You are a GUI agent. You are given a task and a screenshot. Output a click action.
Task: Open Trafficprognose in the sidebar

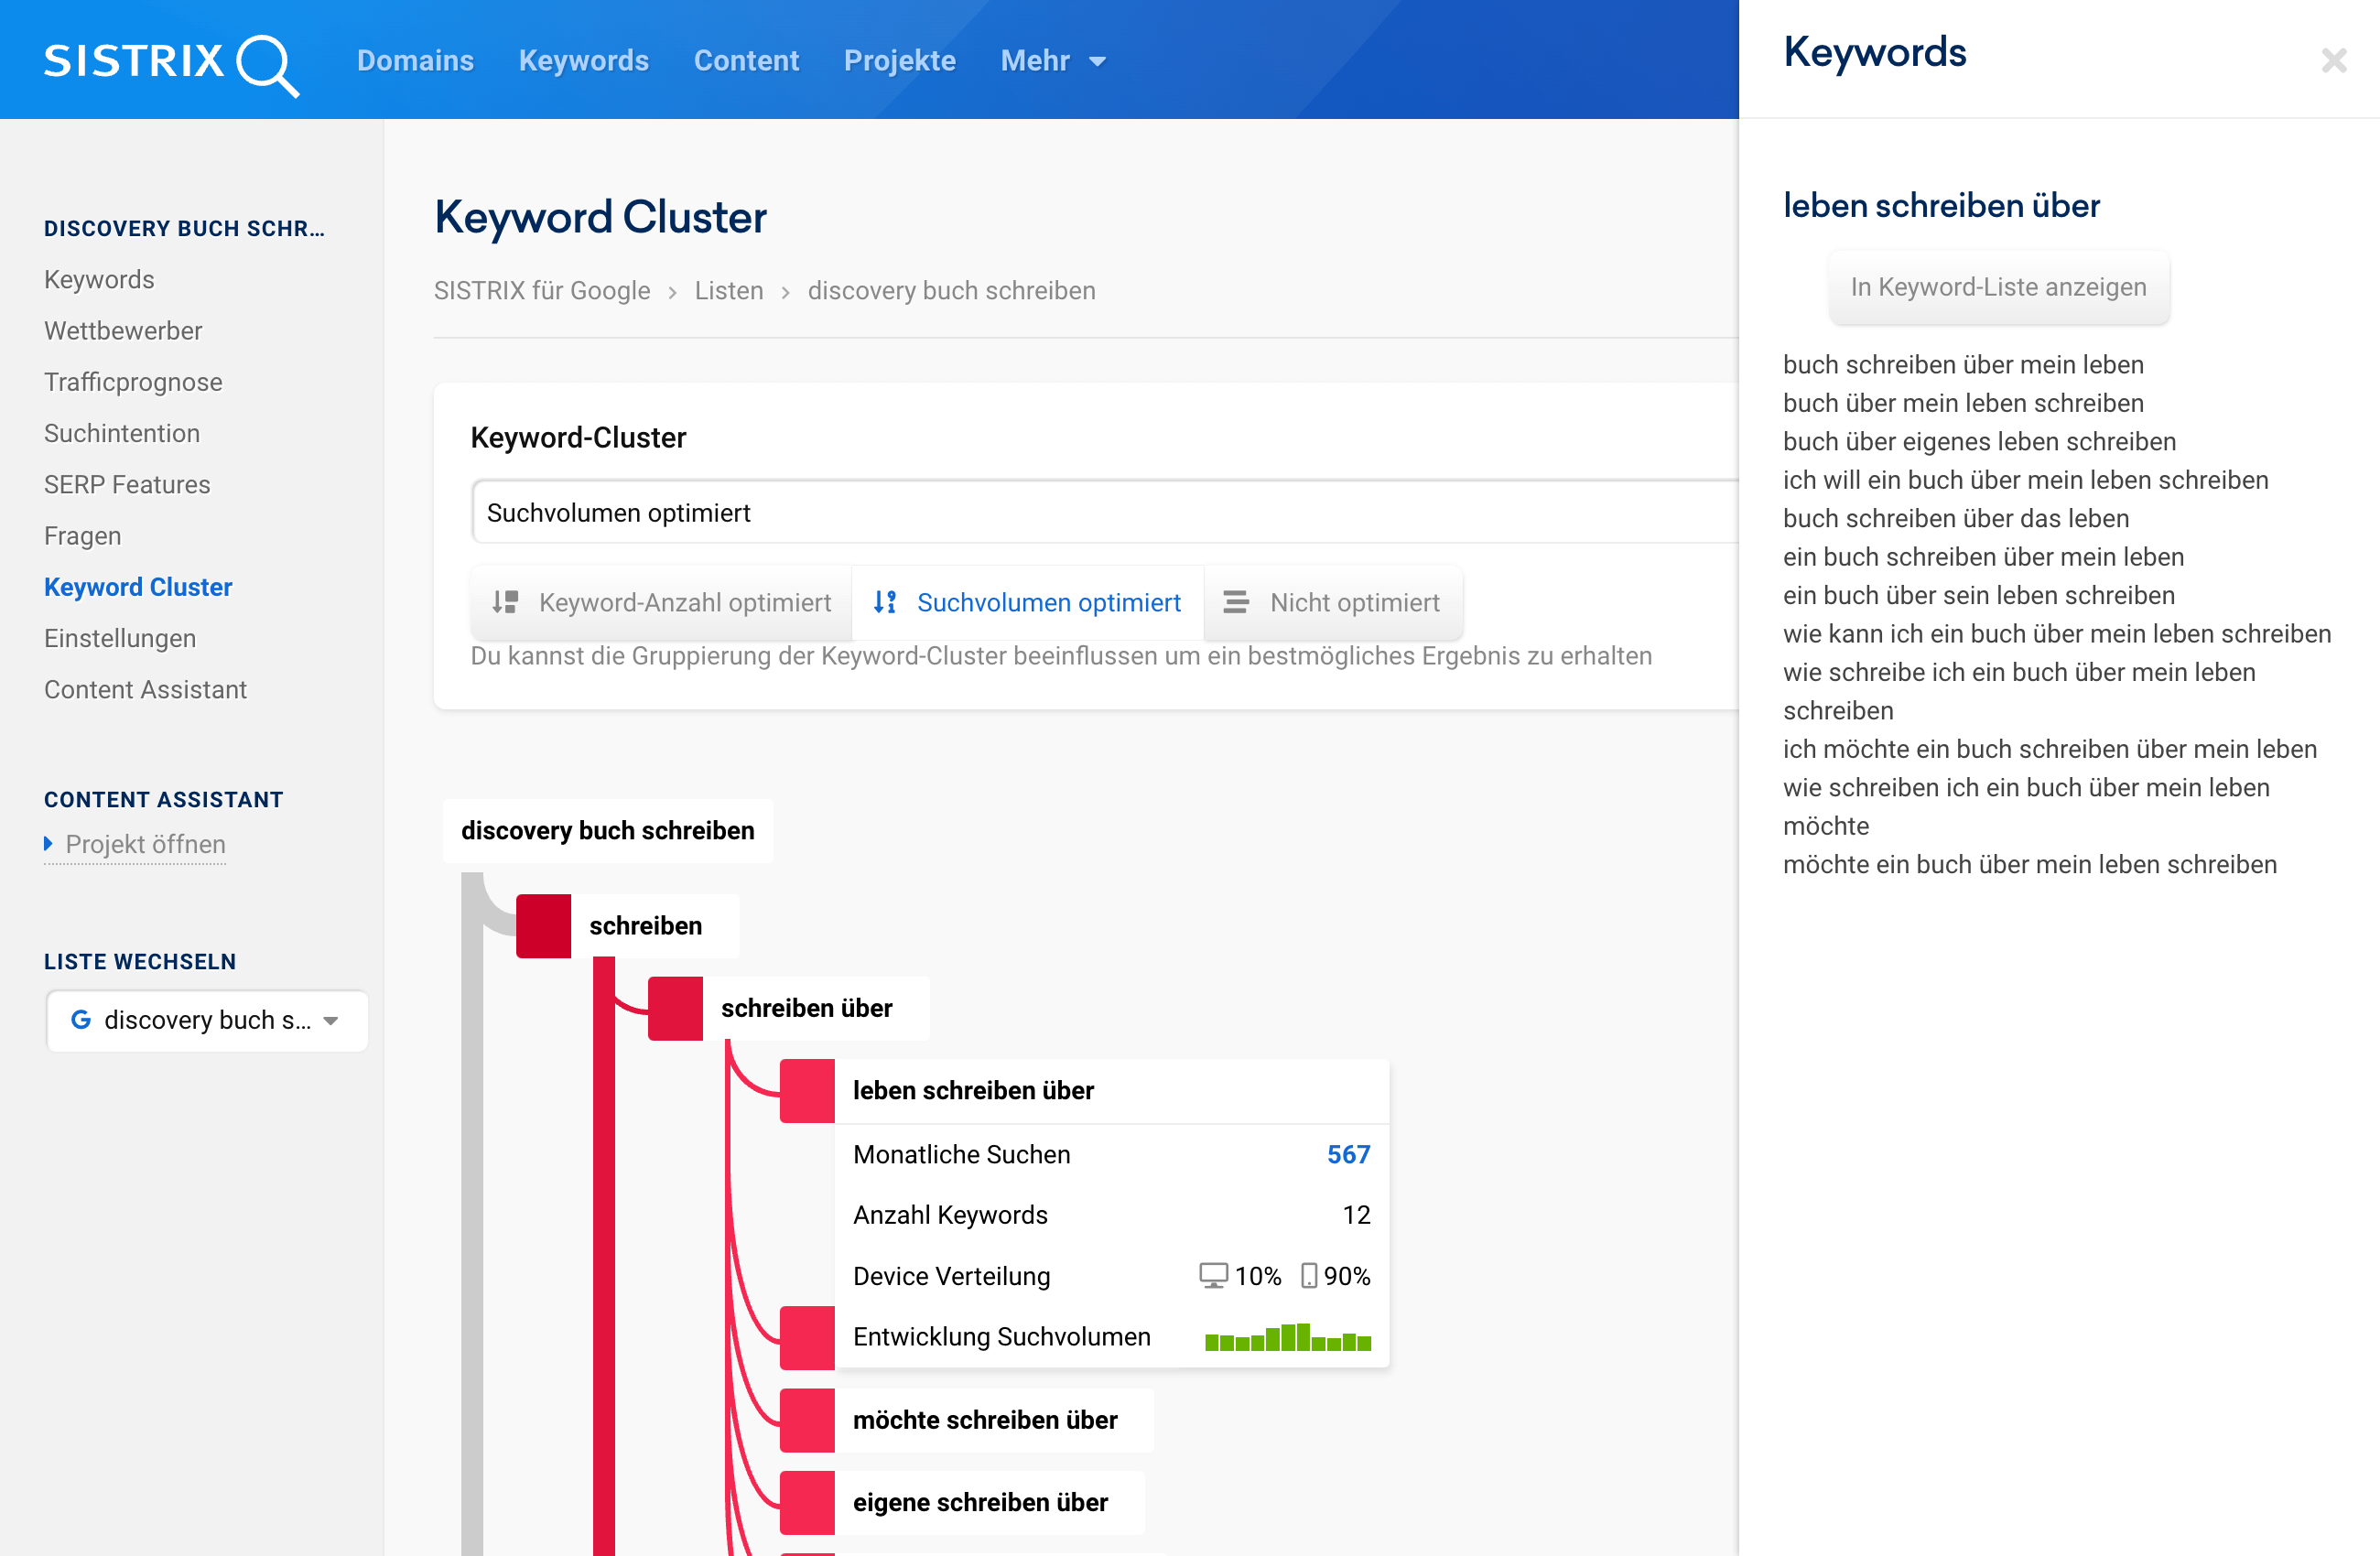[x=133, y=382]
